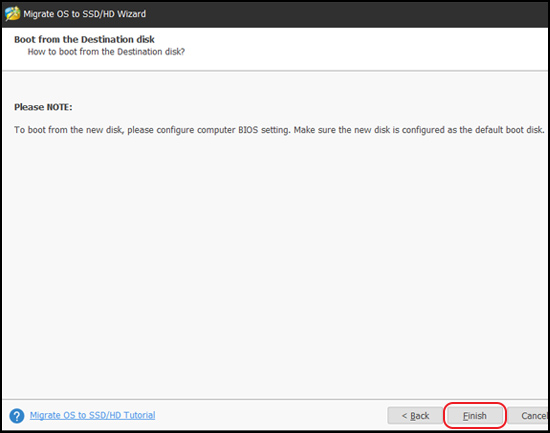550x433 pixels.
Task: Click the 'How to boot from the Destination disk?' subtitle
Action: pos(106,52)
